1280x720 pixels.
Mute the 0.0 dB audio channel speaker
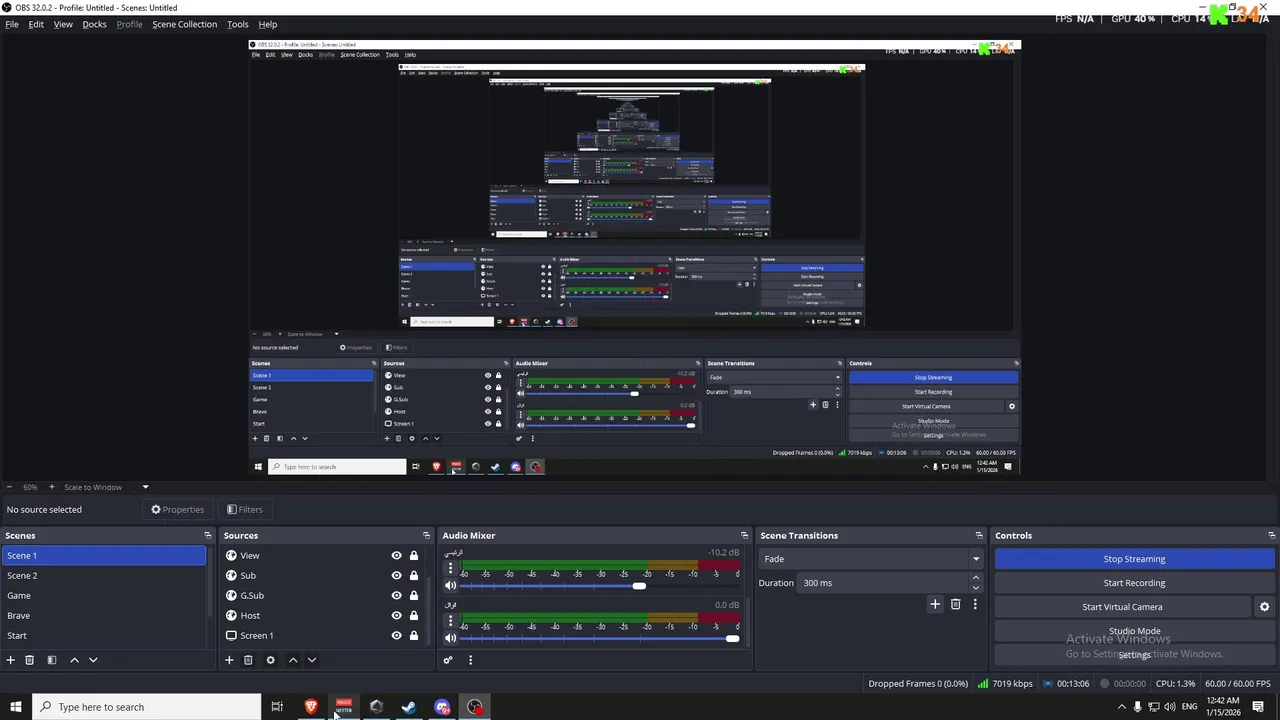[451, 638]
